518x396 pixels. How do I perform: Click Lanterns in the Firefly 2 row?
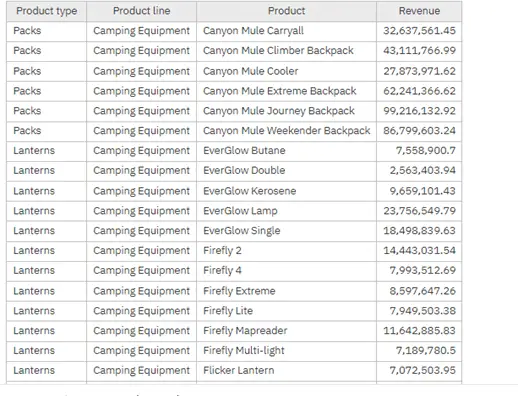[34, 251]
